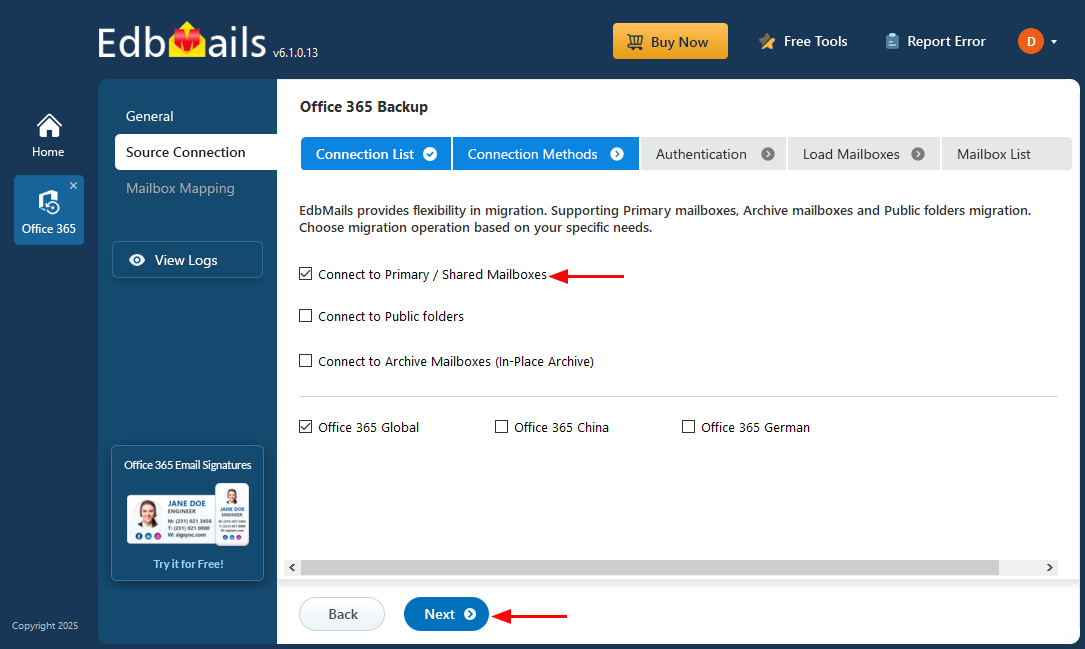Click the Office 365 Email Signatures title

tap(188, 465)
